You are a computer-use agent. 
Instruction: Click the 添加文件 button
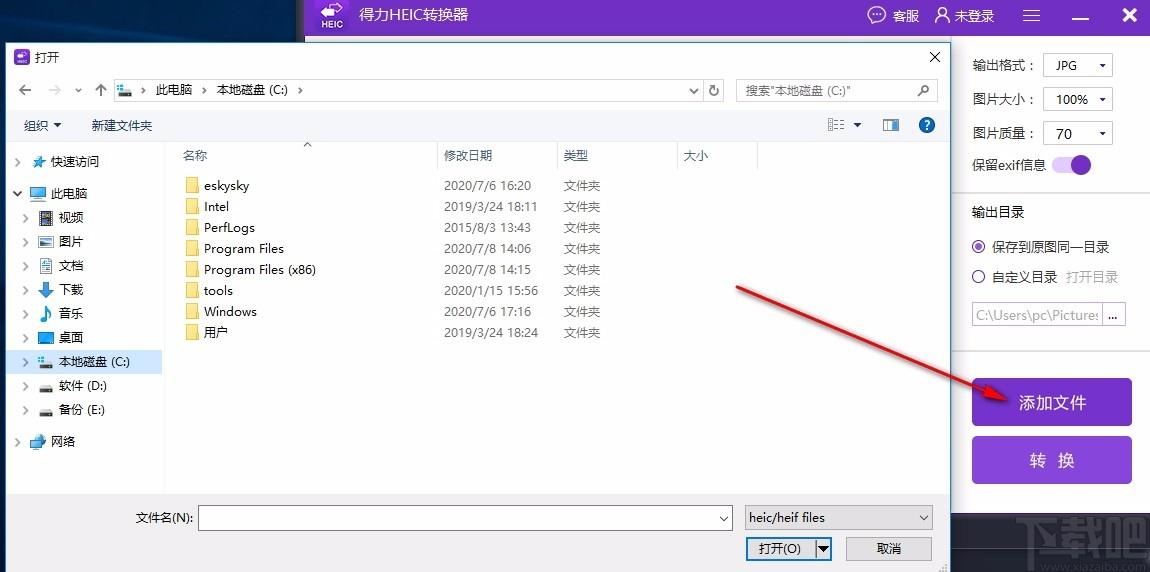1052,402
